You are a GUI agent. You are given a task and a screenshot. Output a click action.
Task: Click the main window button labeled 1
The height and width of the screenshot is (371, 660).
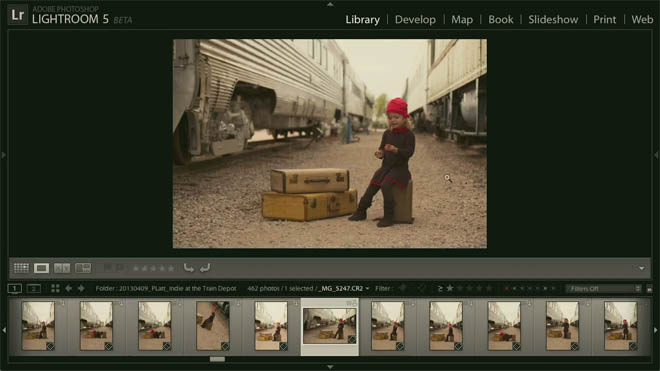click(15, 288)
